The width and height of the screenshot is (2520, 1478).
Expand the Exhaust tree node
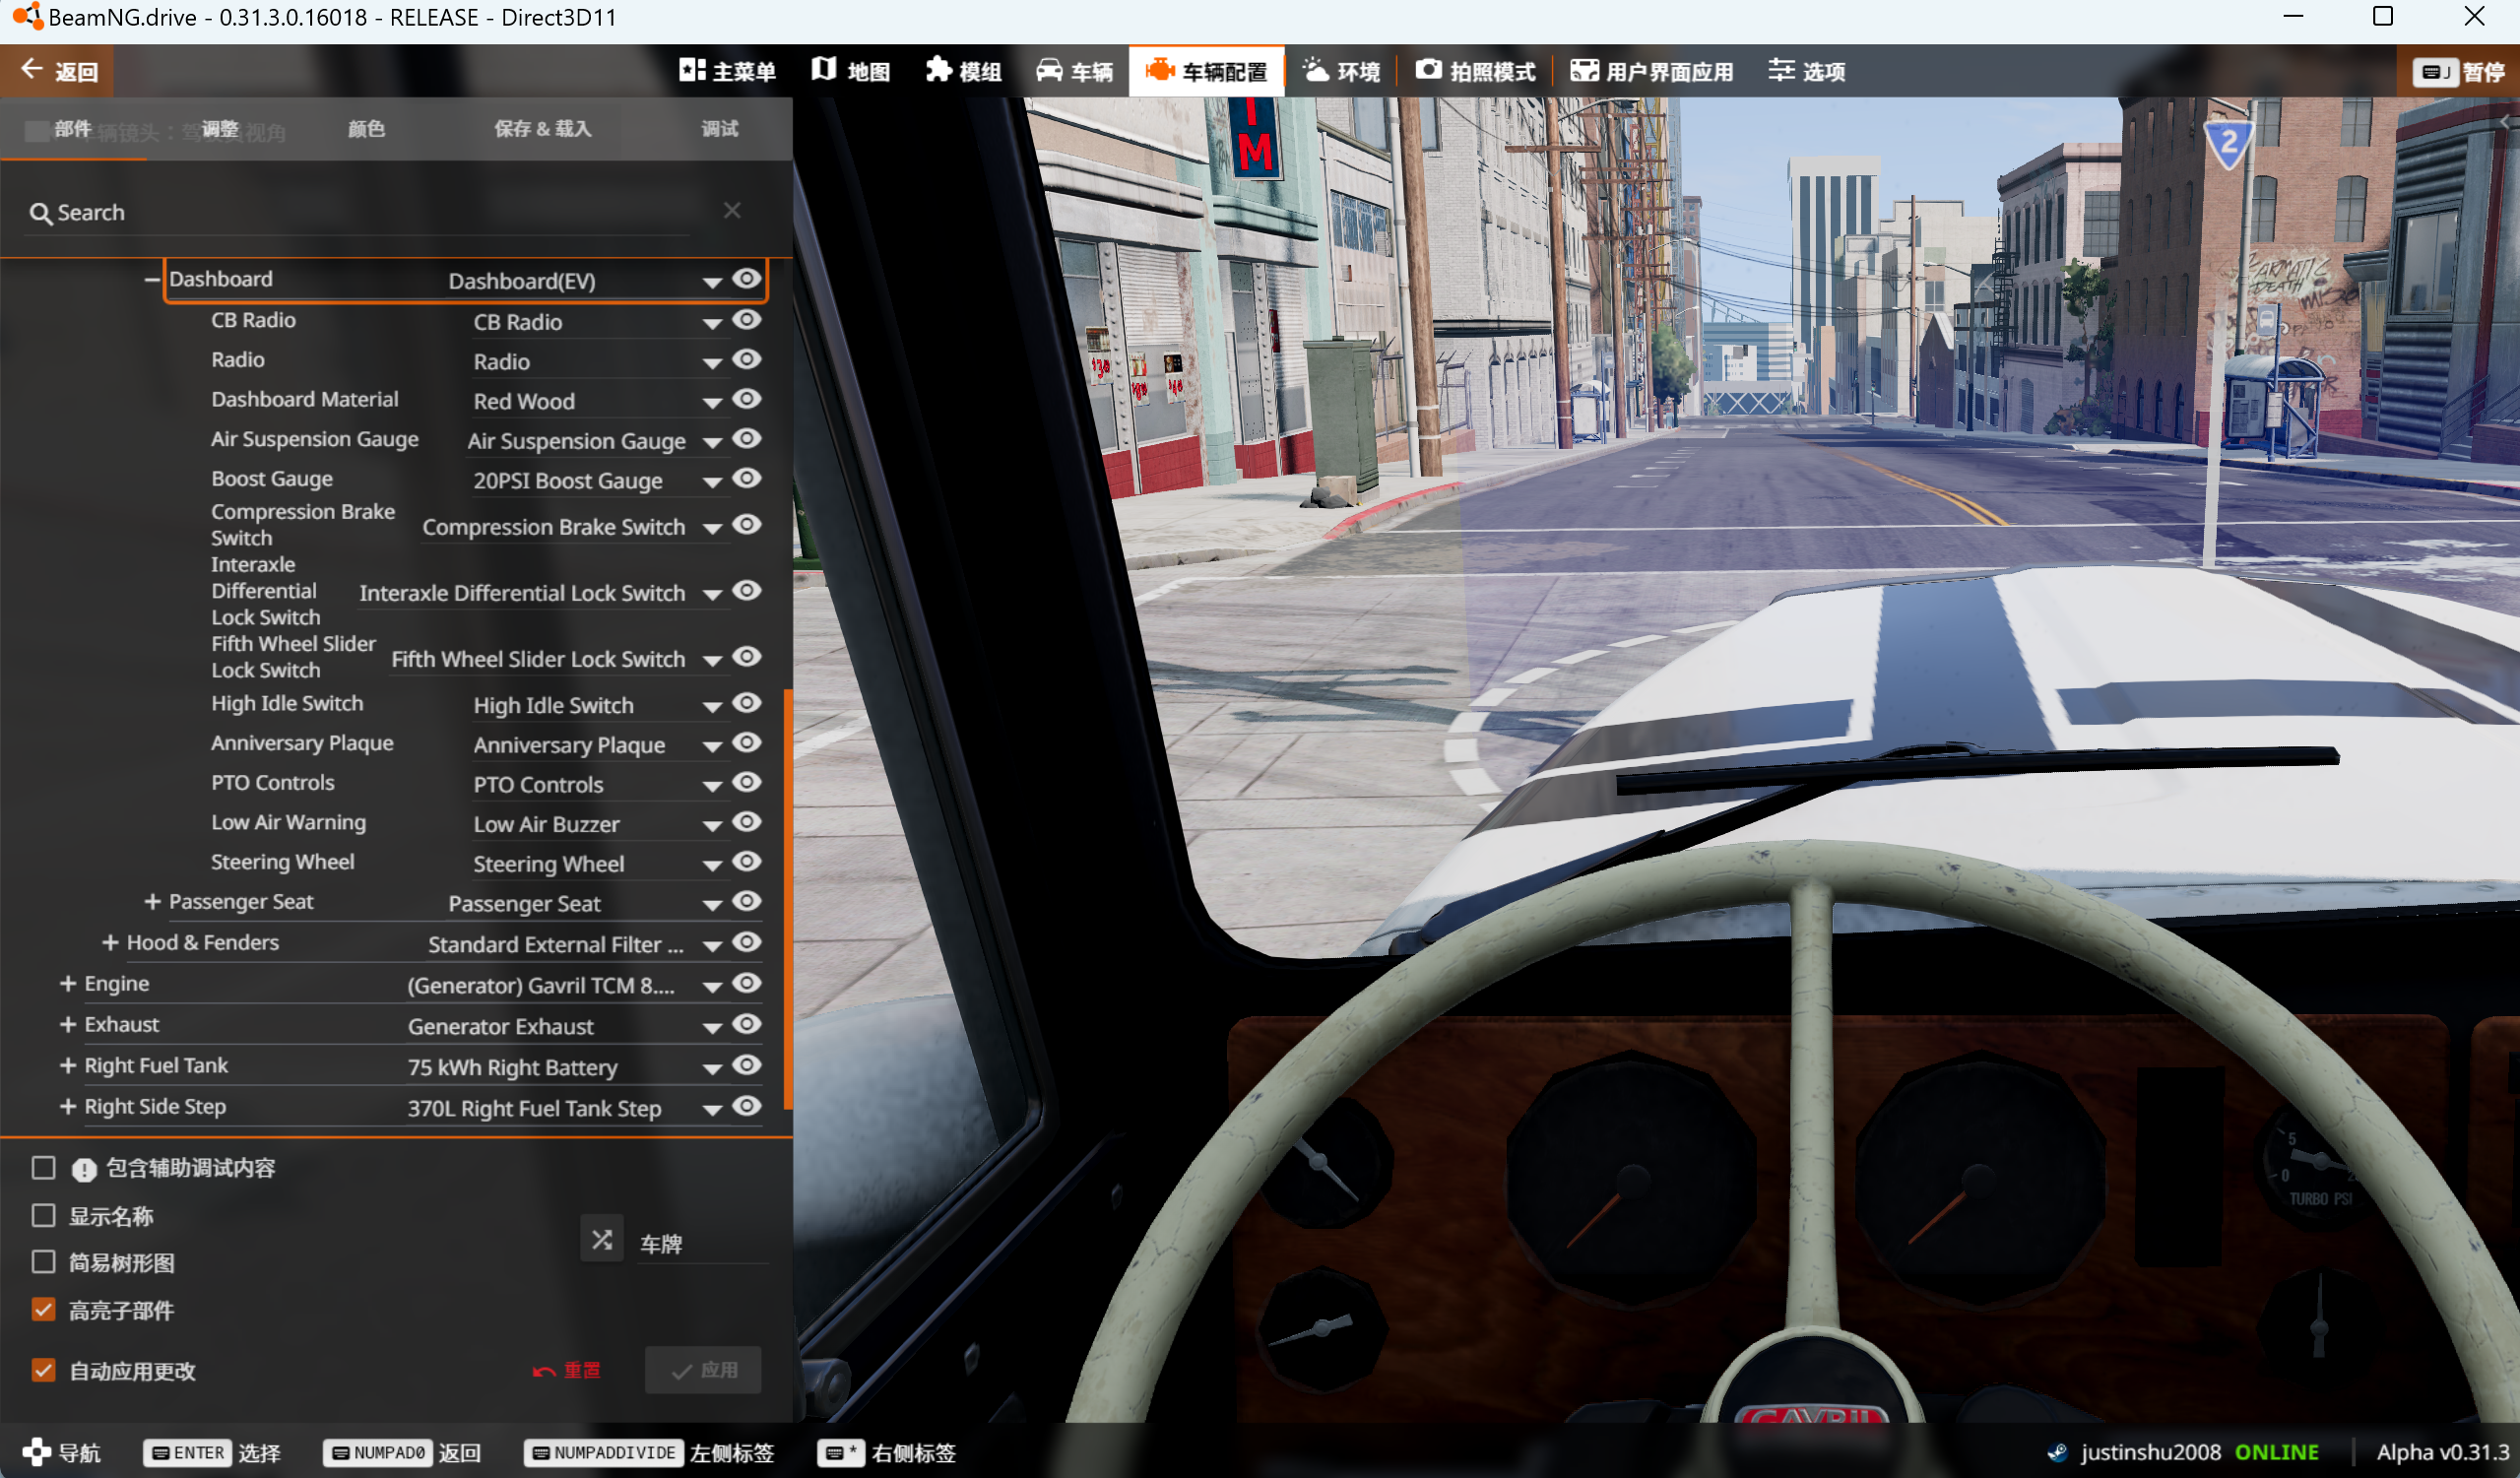[x=68, y=1025]
